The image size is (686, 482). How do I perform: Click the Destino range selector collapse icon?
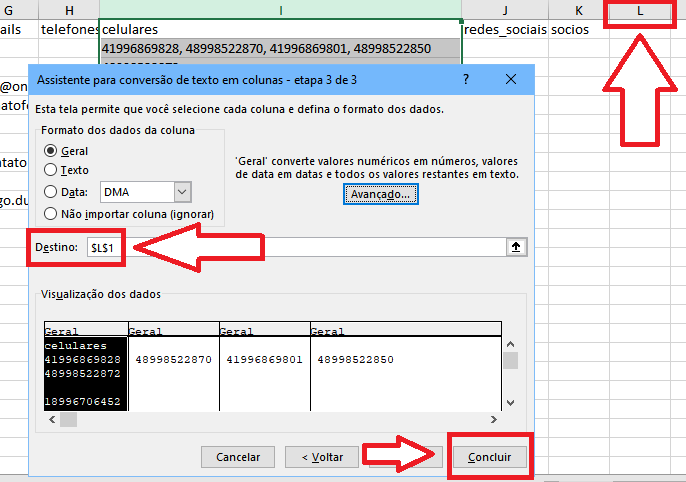518,247
